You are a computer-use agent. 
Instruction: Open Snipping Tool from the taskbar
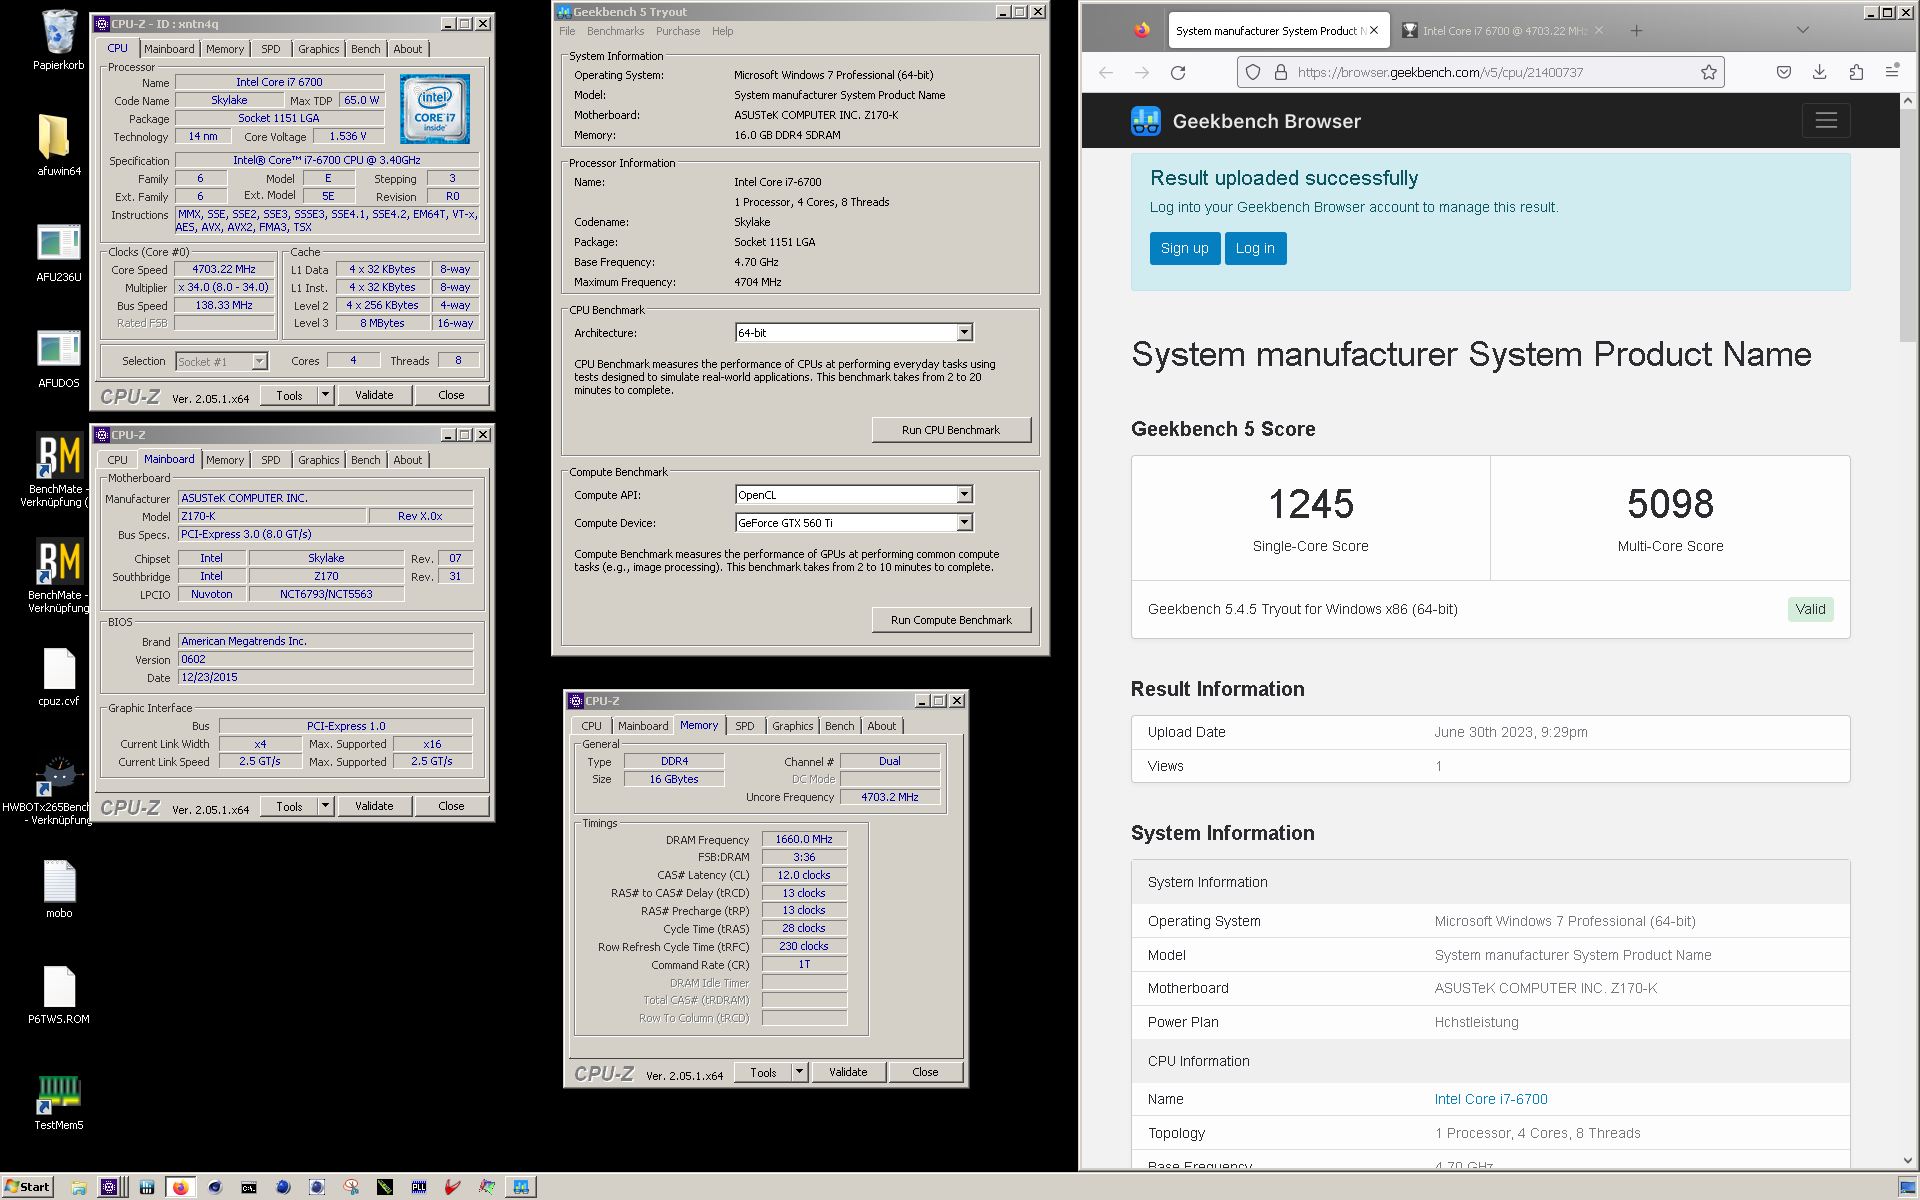(x=351, y=1187)
